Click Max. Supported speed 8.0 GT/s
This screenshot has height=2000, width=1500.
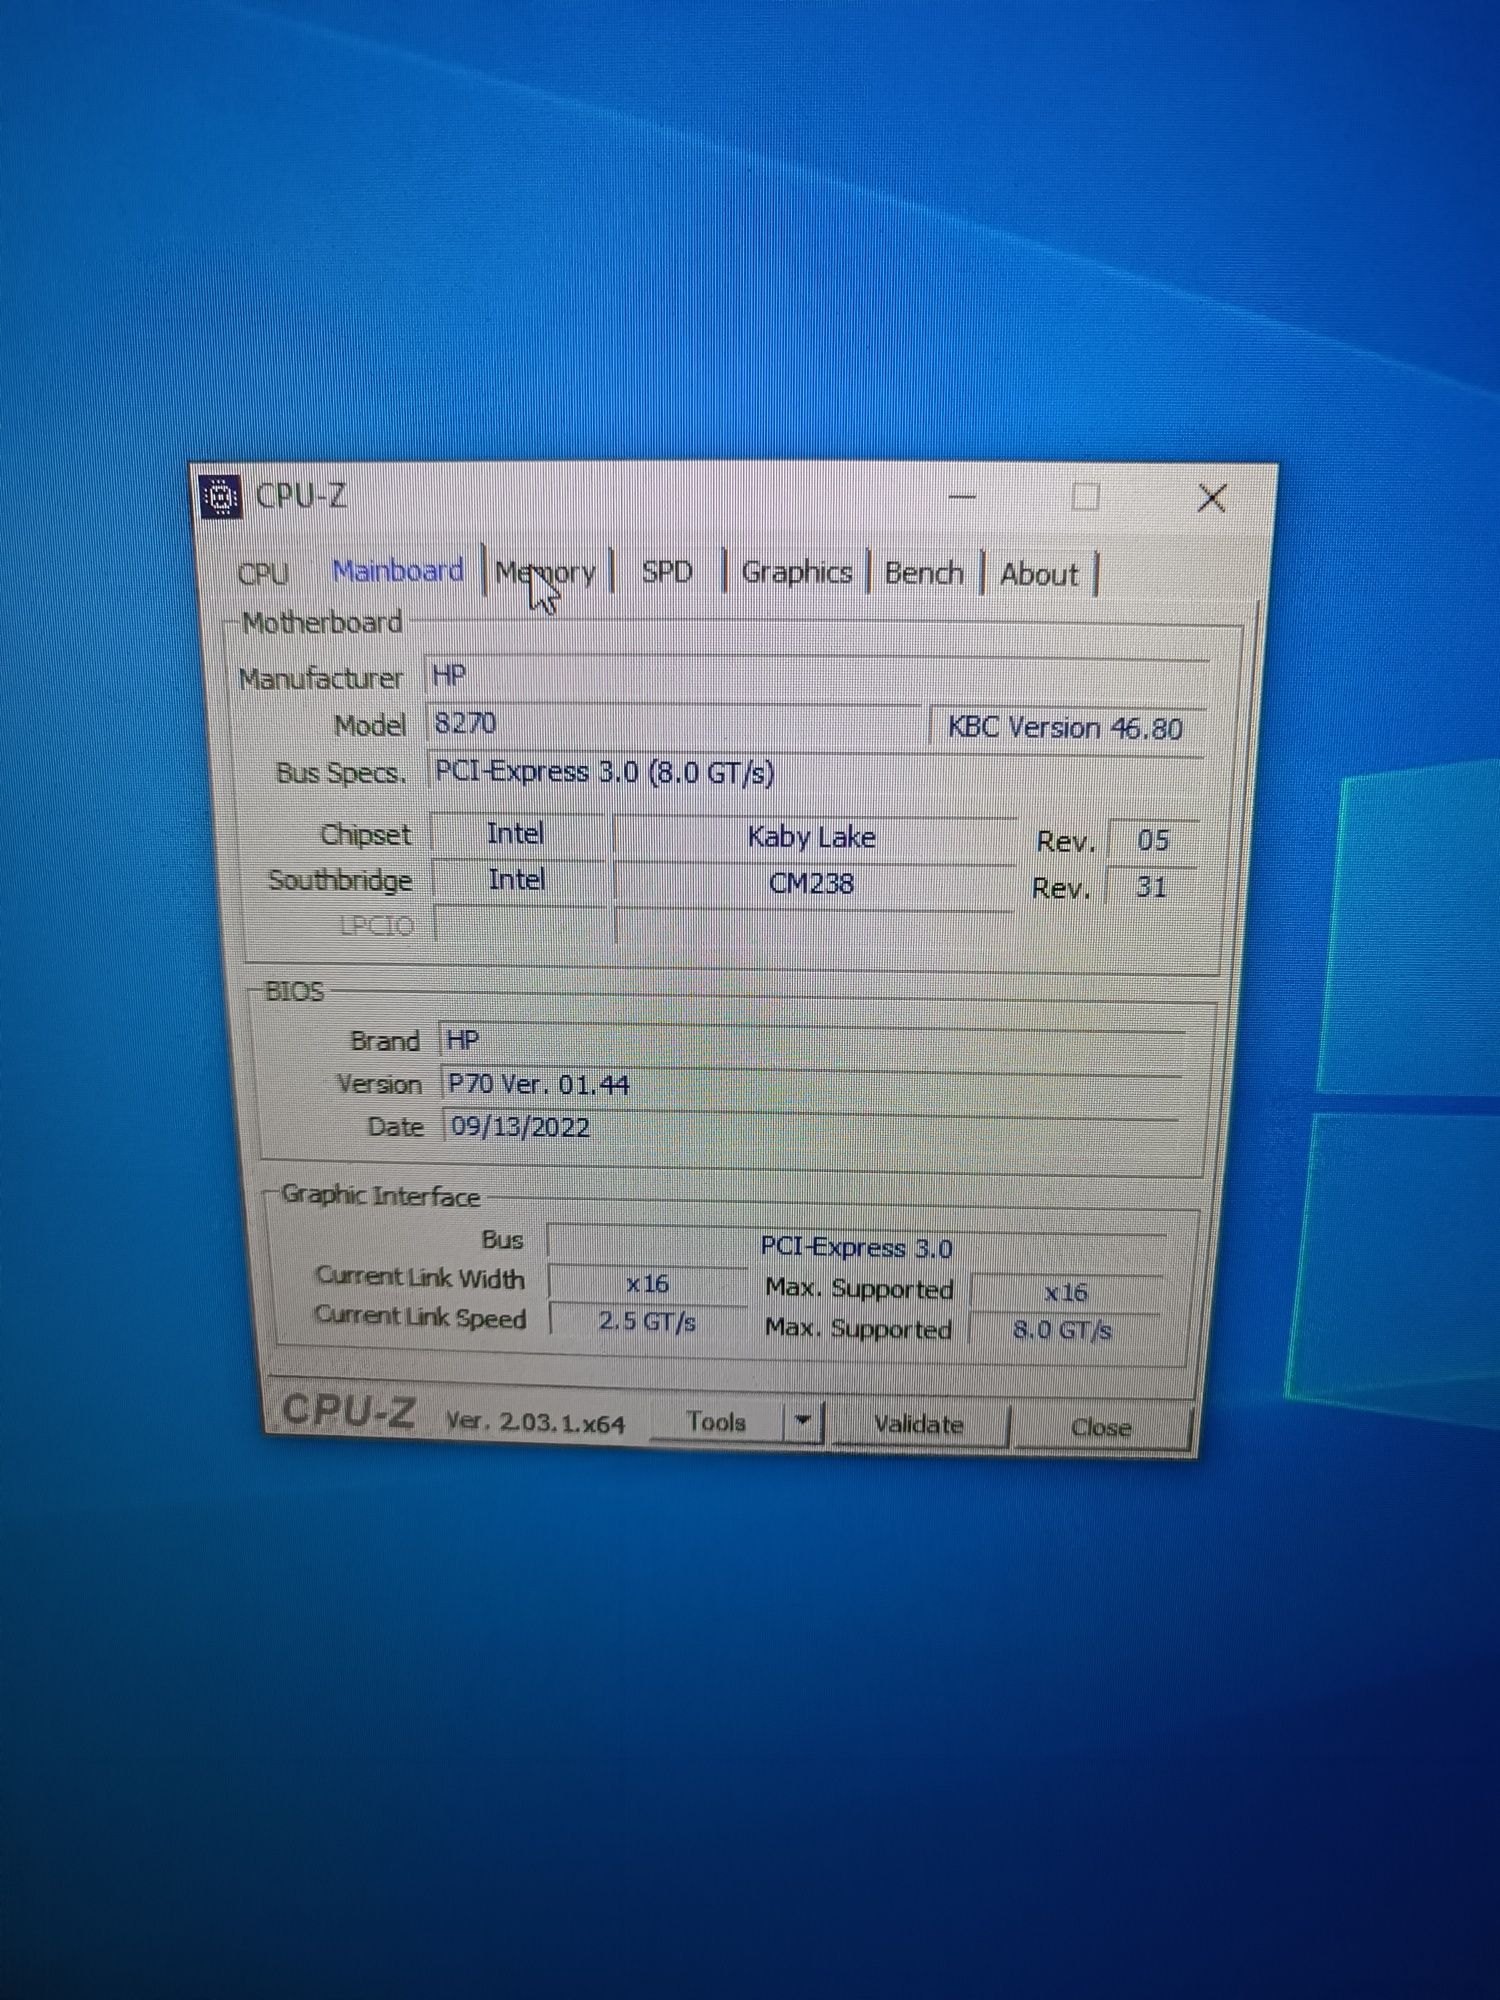tap(1063, 1330)
